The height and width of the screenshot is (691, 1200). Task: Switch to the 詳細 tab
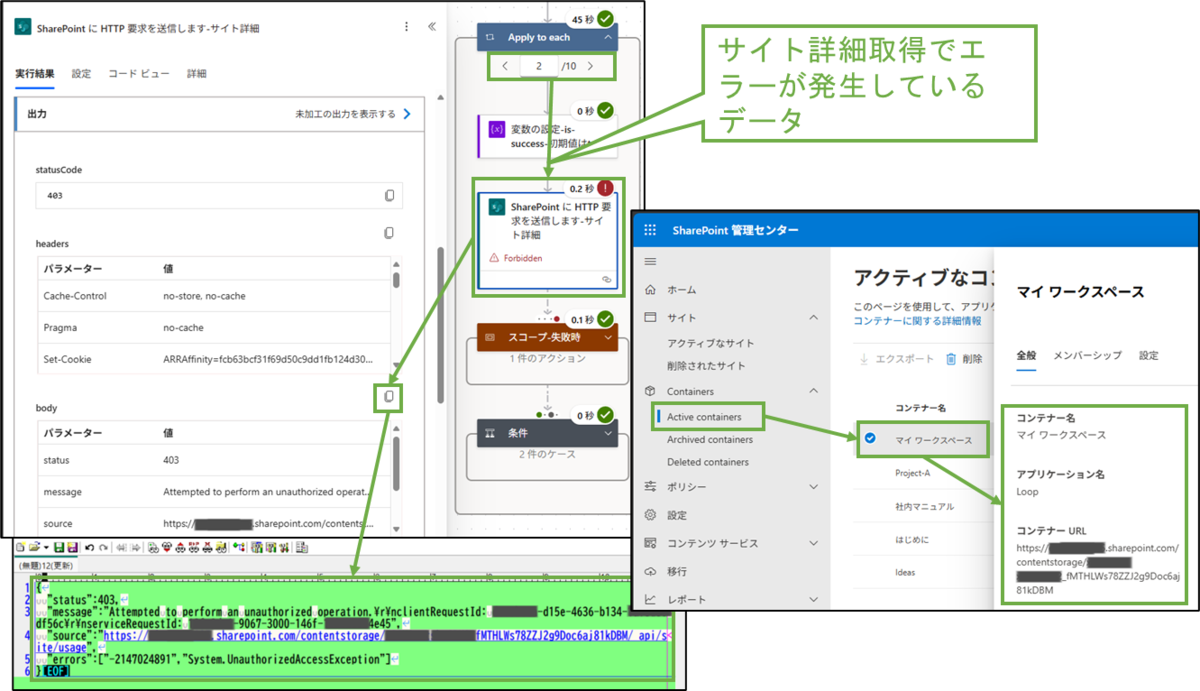tap(197, 74)
